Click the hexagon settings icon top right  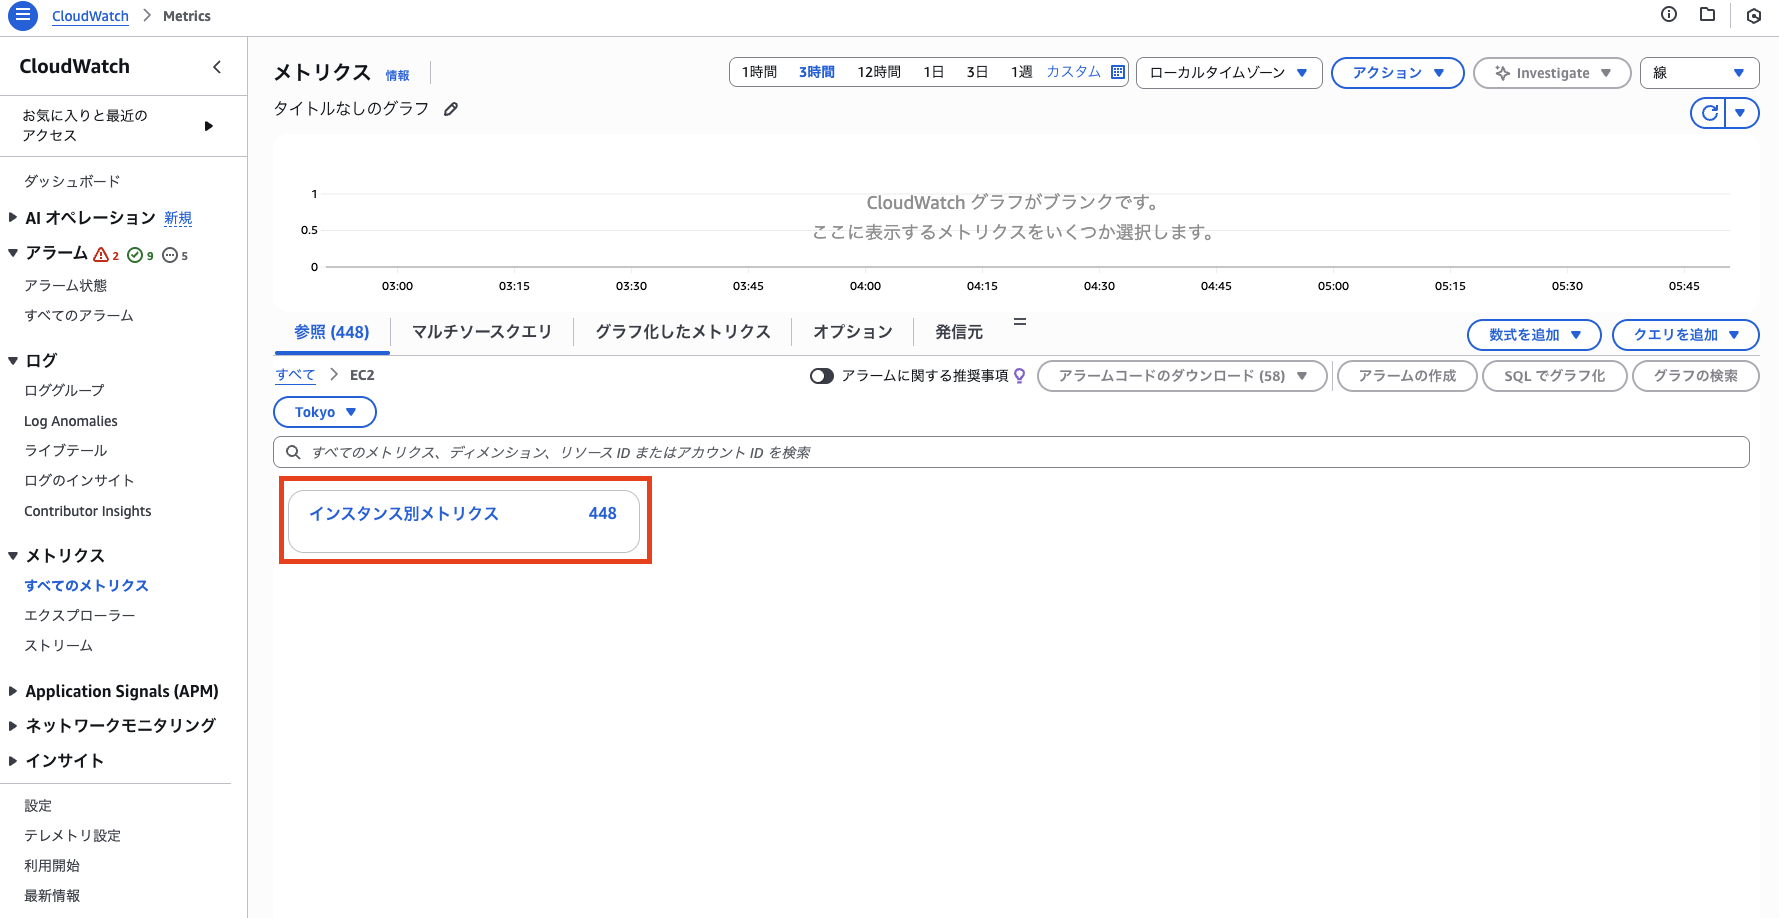point(1753,15)
